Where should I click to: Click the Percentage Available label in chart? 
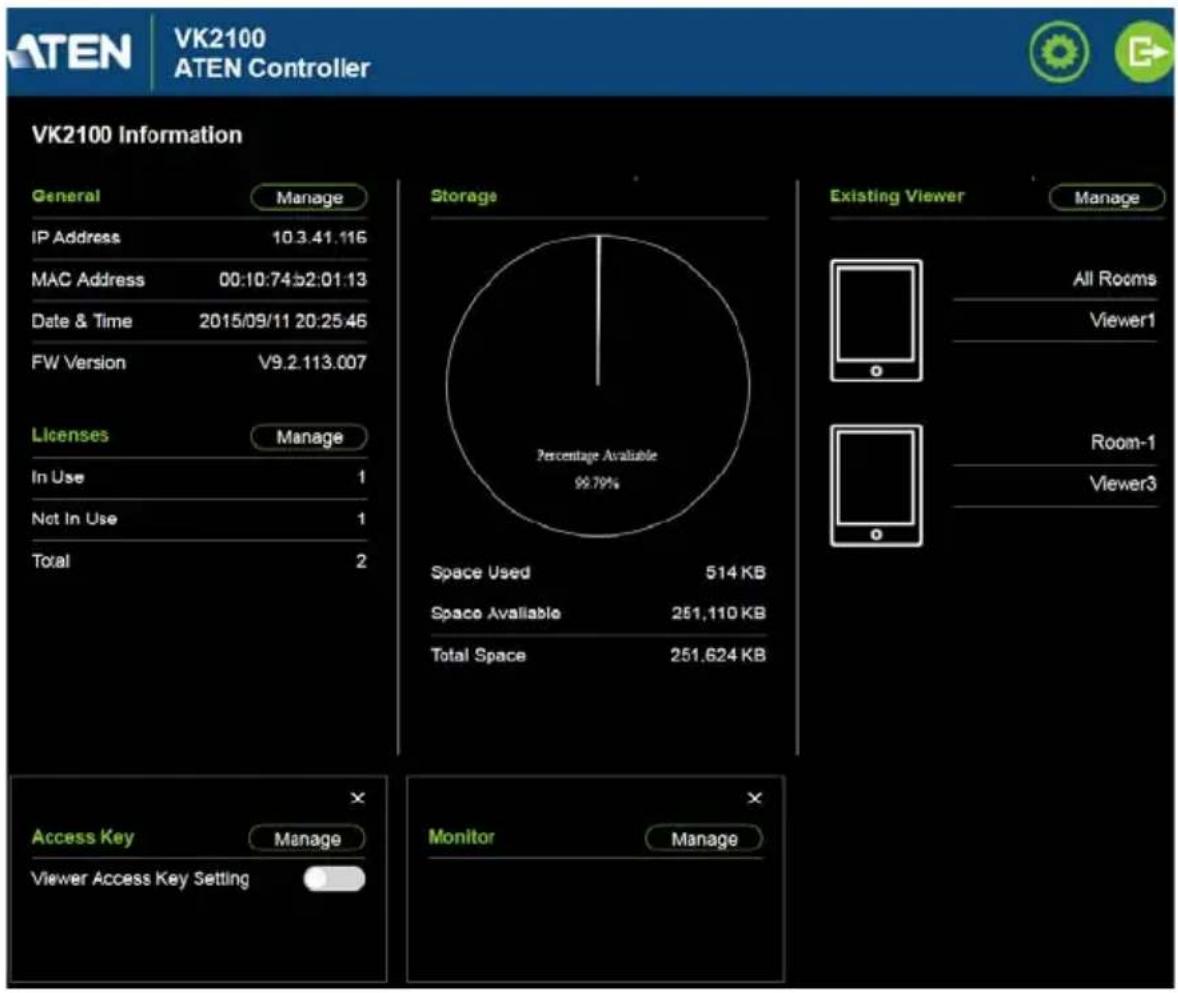coord(597,456)
